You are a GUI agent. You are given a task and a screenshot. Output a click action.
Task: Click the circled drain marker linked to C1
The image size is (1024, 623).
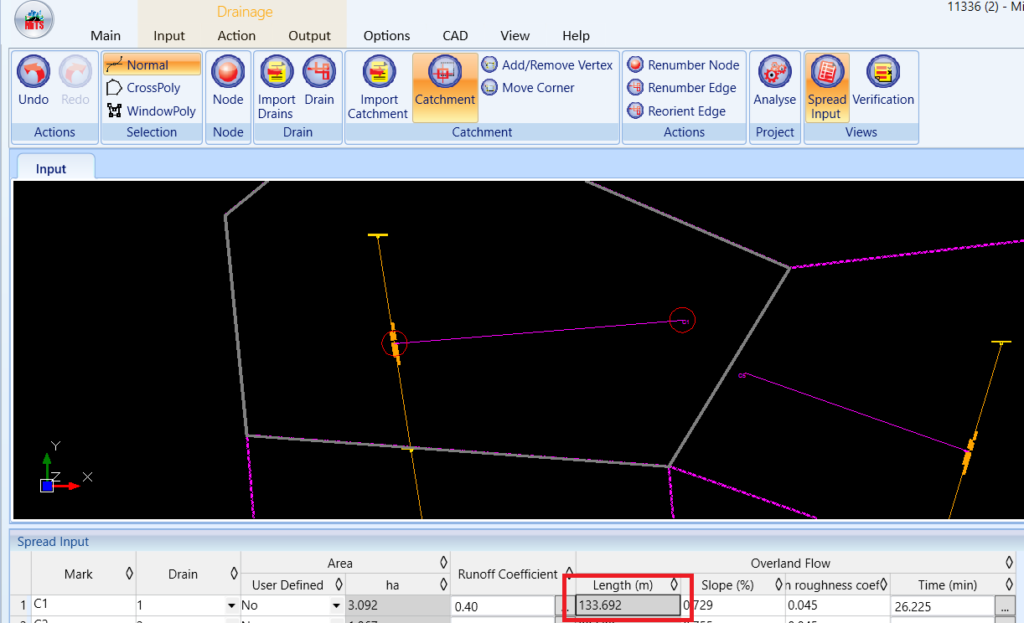click(x=394, y=343)
